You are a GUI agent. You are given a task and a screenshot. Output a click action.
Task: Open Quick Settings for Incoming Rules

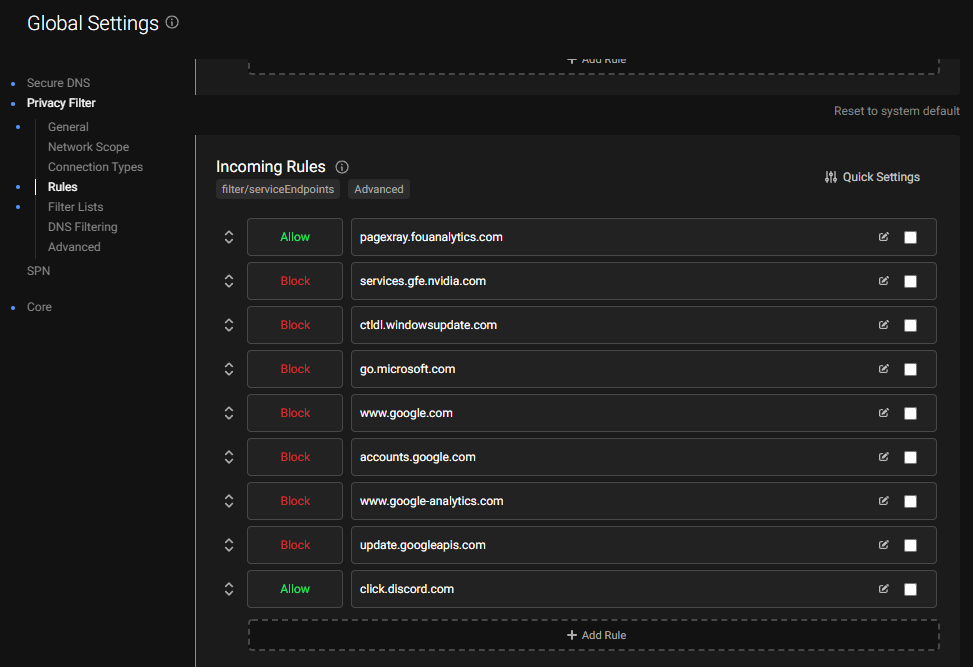[871, 177]
